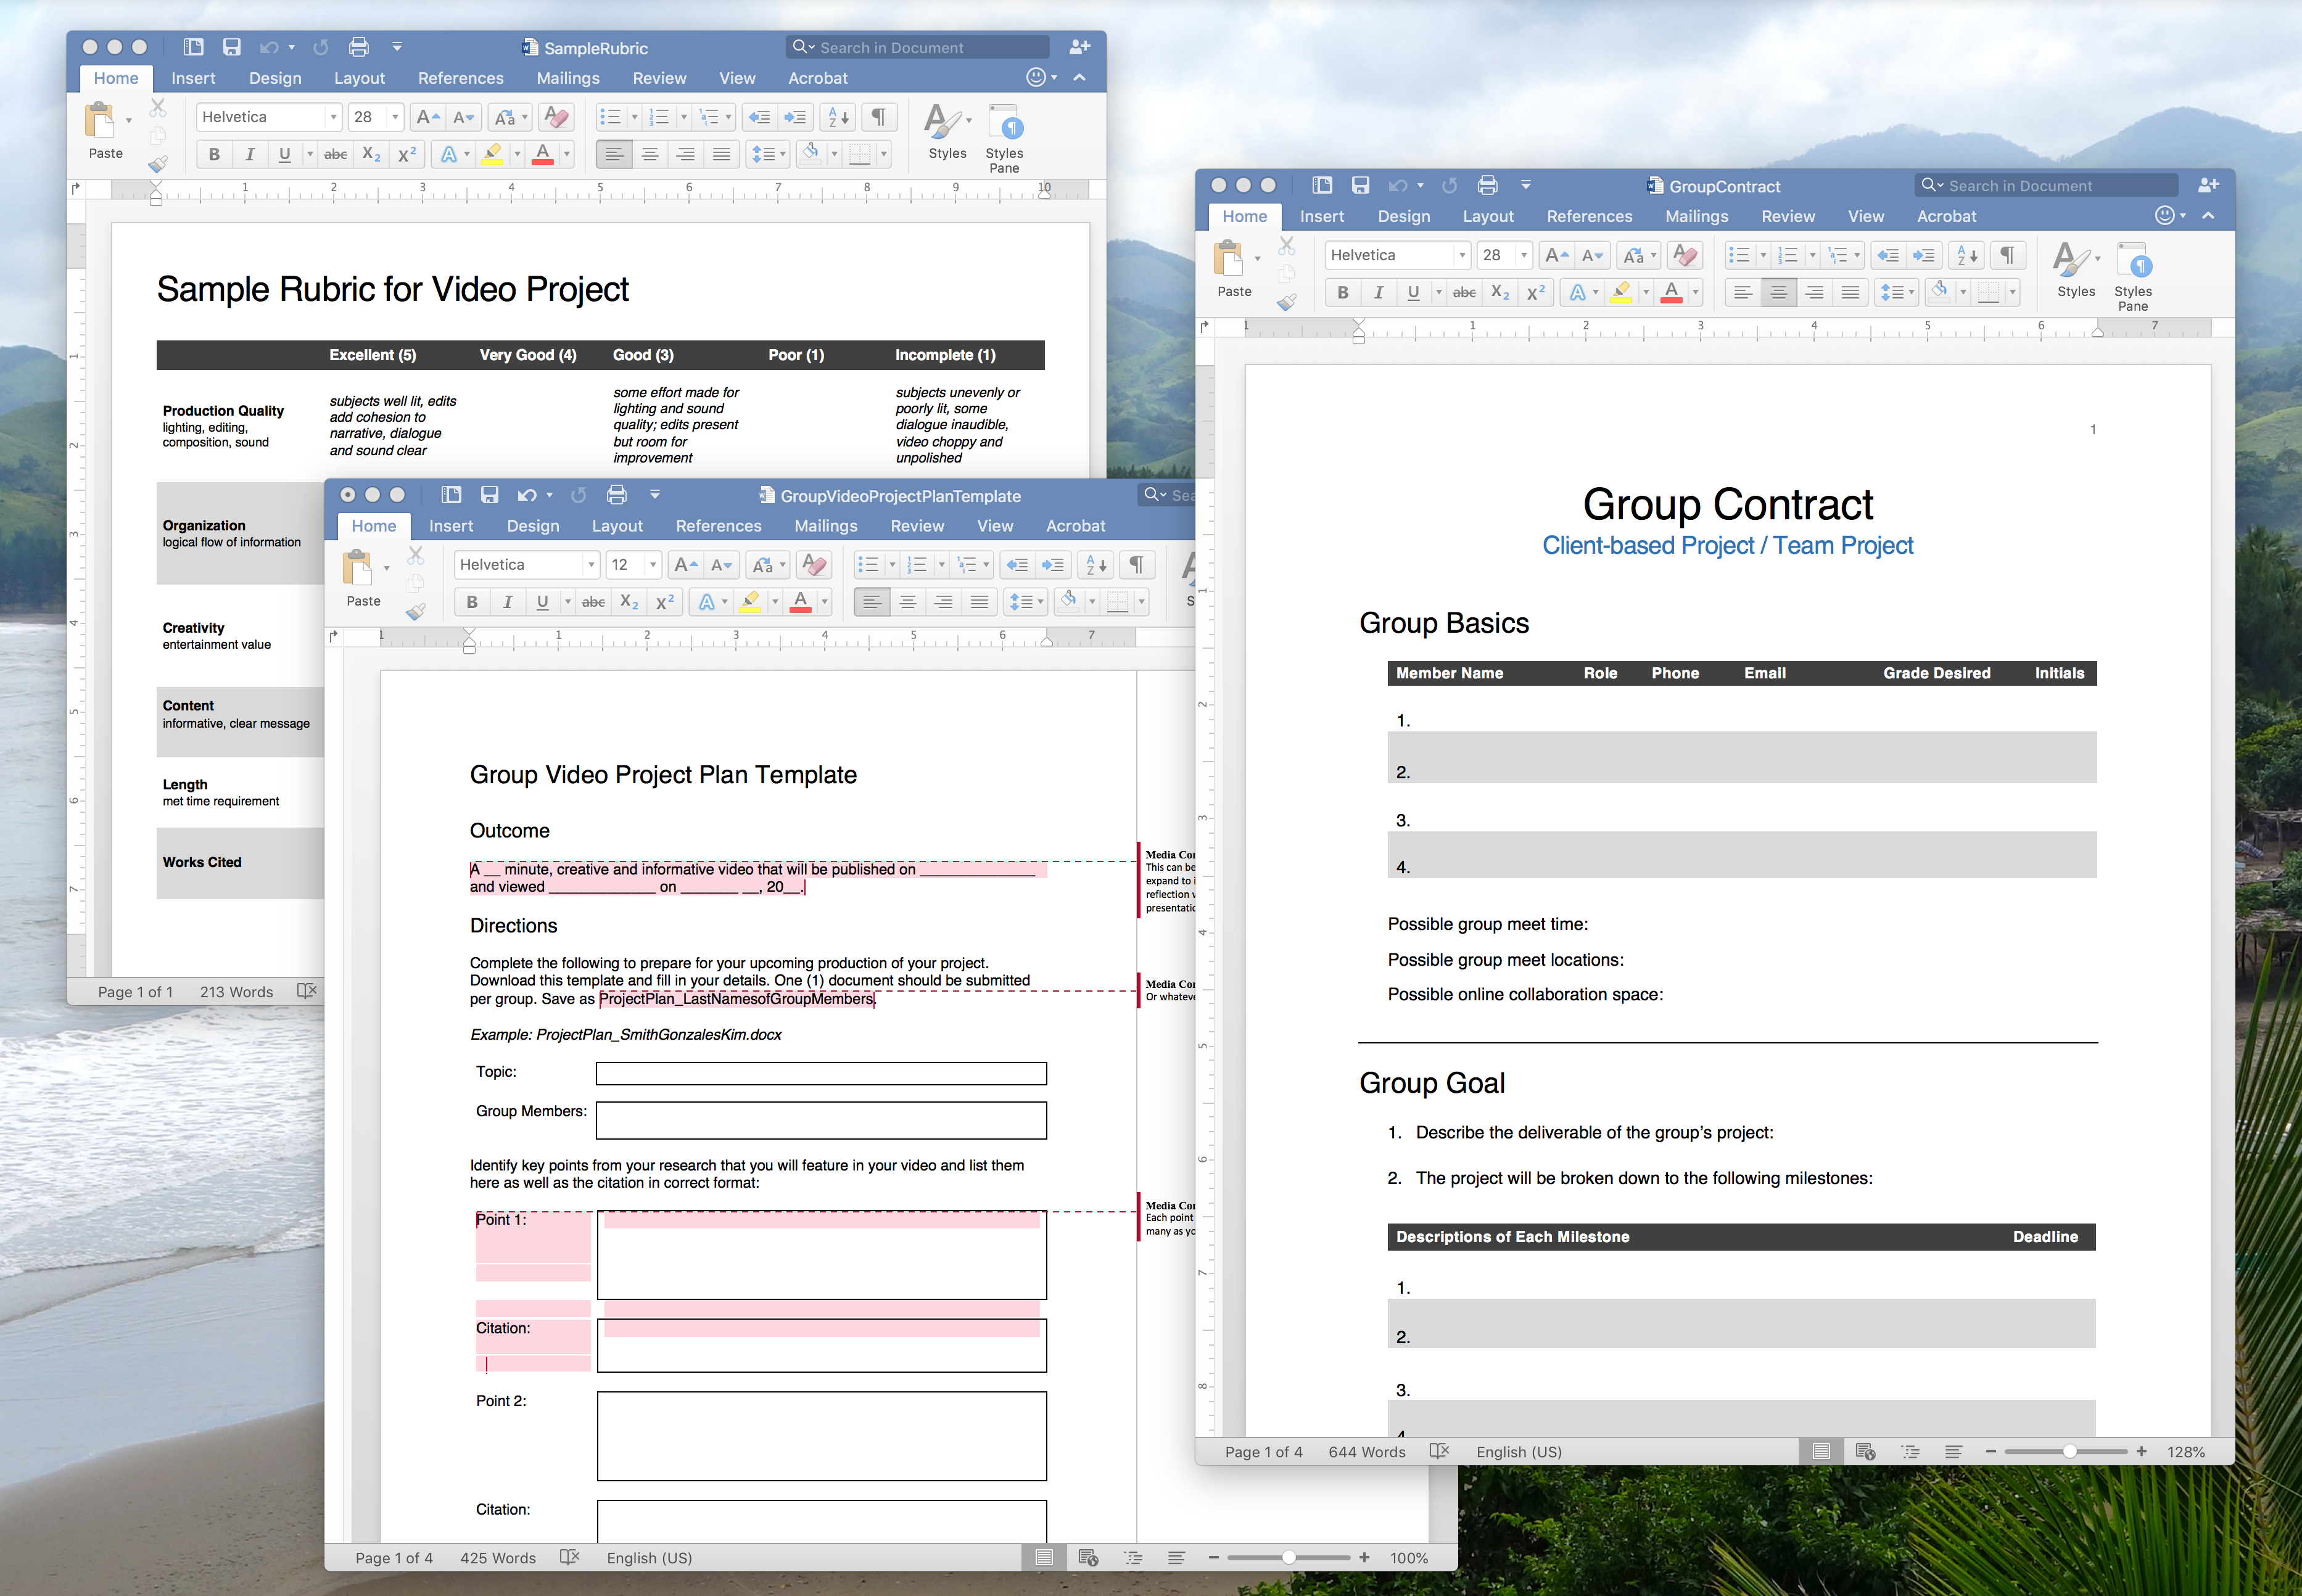Screen dimensions: 2302x1596
Task: Click Increase Indent in GroupVideoProjectPlanTemplate ribbon
Action: click(1053, 565)
